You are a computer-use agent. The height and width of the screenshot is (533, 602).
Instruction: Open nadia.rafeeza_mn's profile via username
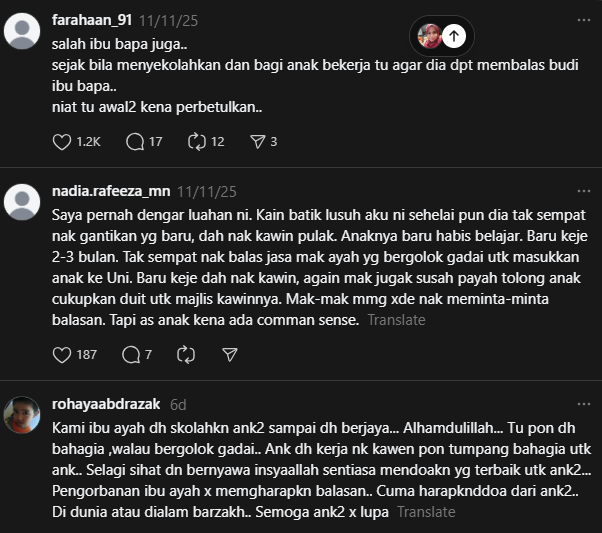109,190
